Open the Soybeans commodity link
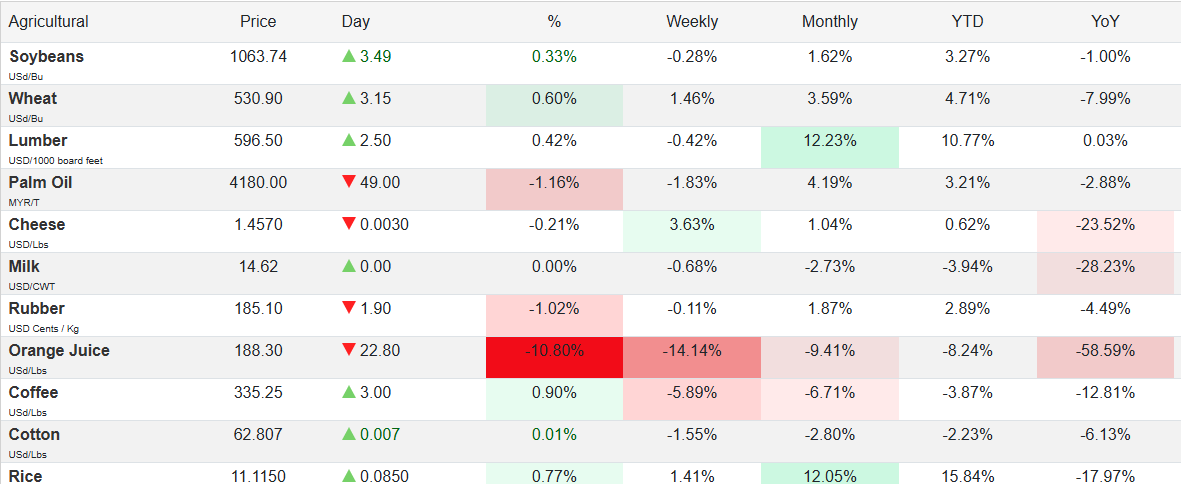This screenshot has width=1181, height=484. pos(46,57)
